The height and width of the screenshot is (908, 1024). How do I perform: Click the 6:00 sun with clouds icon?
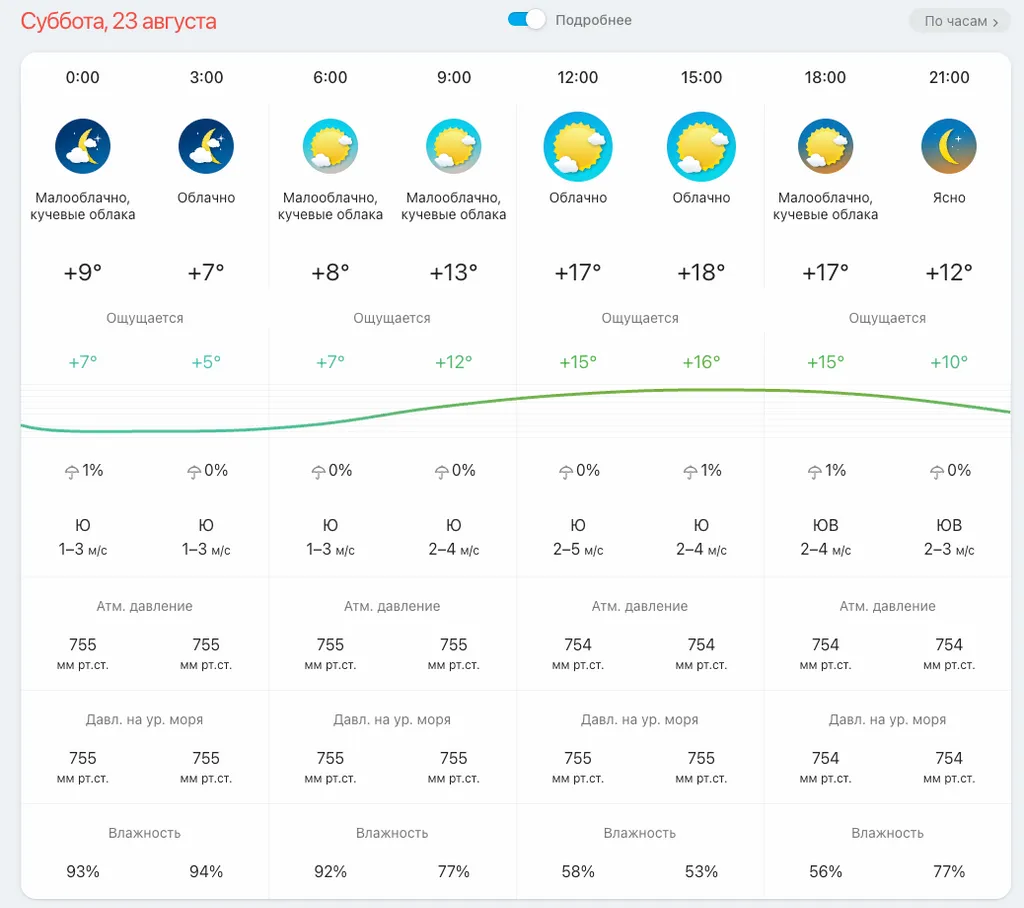(x=330, y=147)
